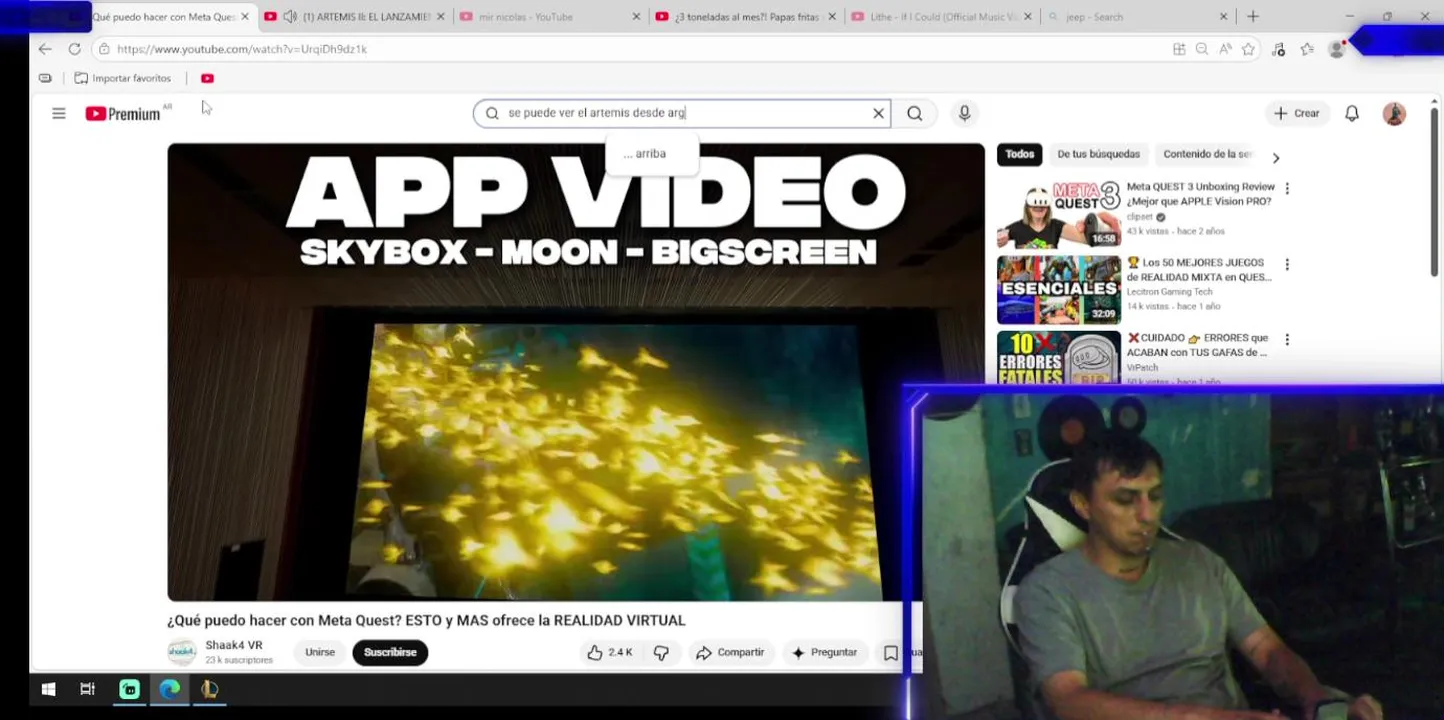1444x720 pixels.
Task: Open YouTube notifications bell
Action: coord(1352,114)
